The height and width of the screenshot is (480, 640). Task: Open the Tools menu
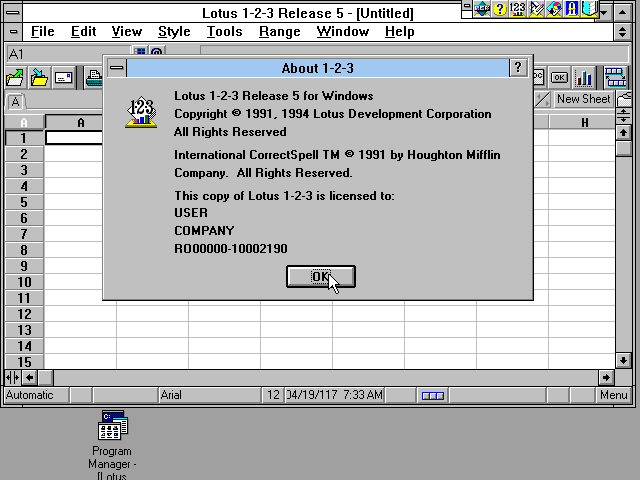(x=224, y=31)
